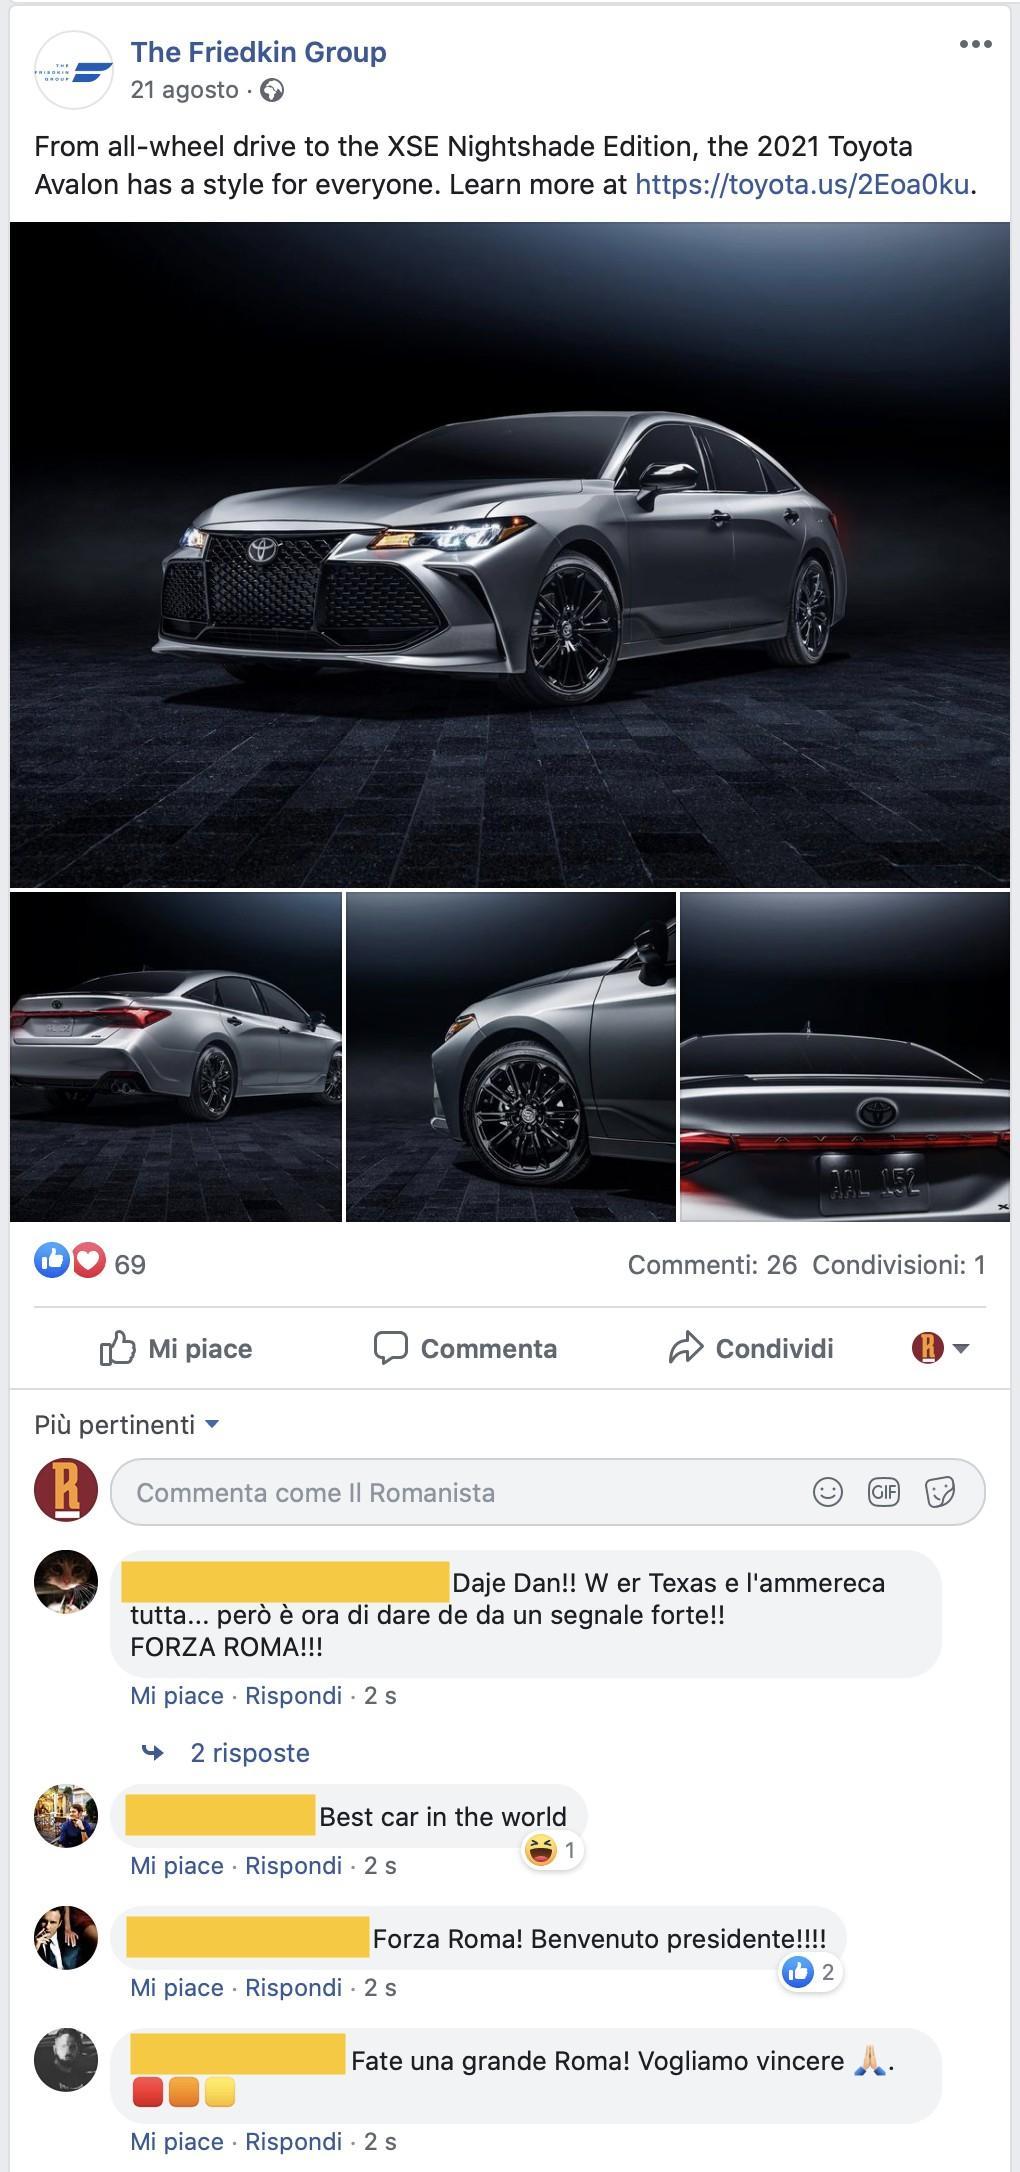1020x2172 pixels.
Task: Click the laughing reaction on Best car comment
Action: pos(540,1850)
